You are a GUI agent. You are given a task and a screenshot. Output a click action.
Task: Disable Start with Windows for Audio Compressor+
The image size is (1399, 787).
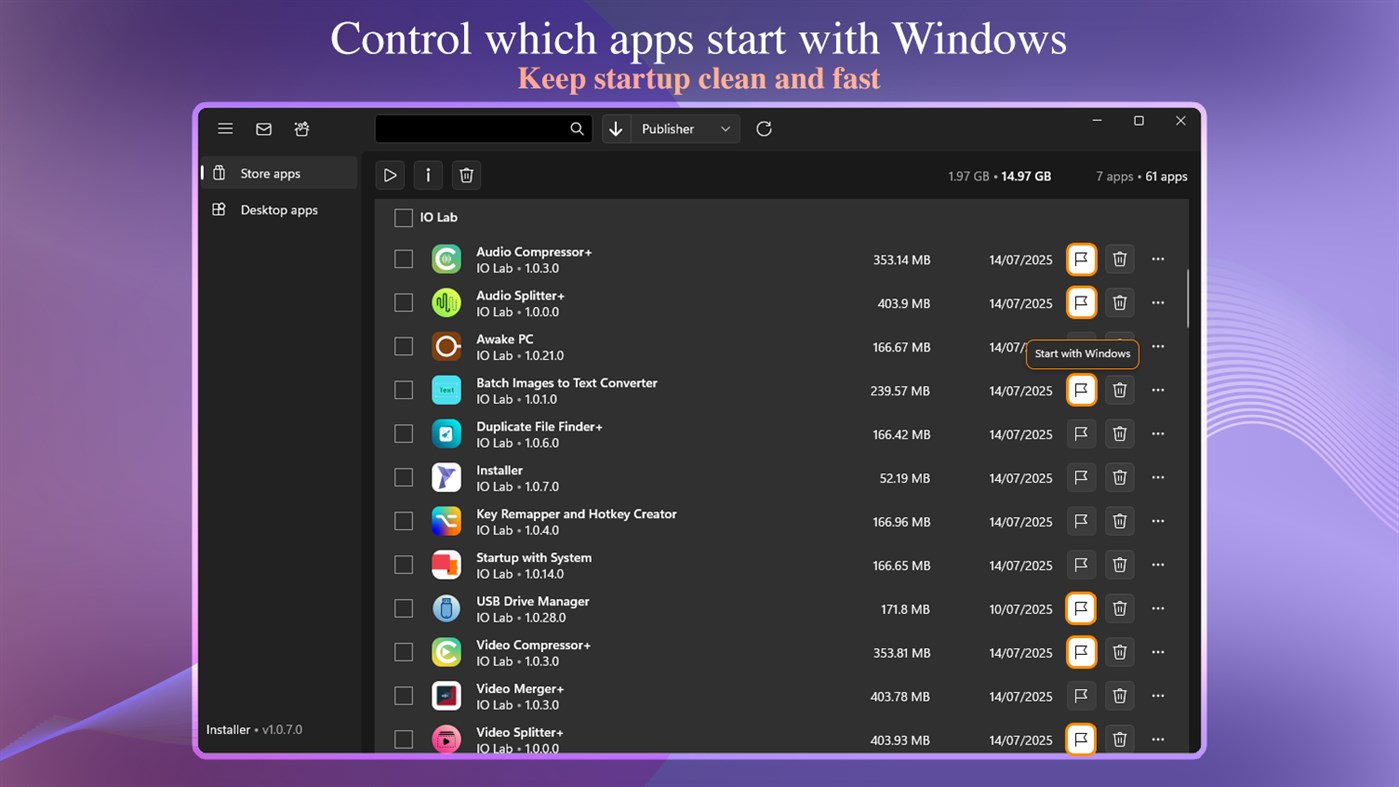[1081, 259]
